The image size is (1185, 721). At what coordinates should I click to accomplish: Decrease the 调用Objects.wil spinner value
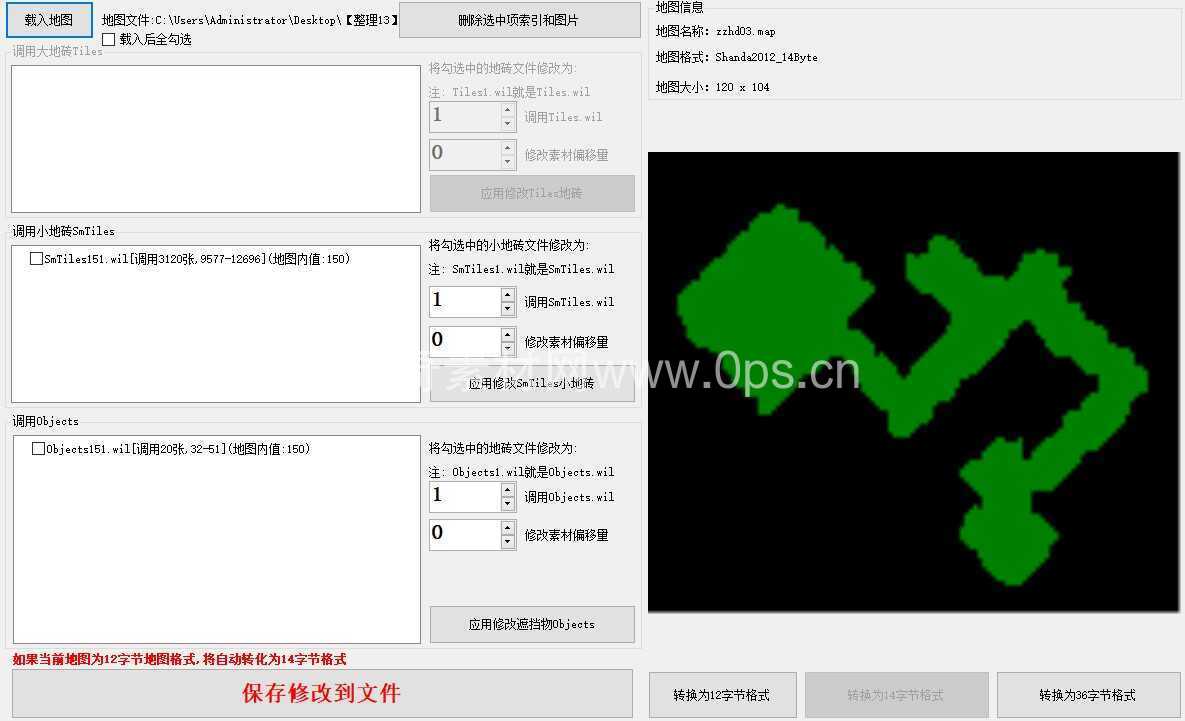[x=508, y=504]
